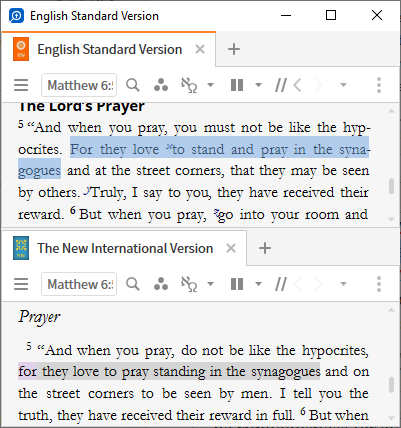The width and height of the screenshot is (401, 428).
Task: Open the ESV panel hamburger menu
Action: pyautogui.click(x=21, y=85)
